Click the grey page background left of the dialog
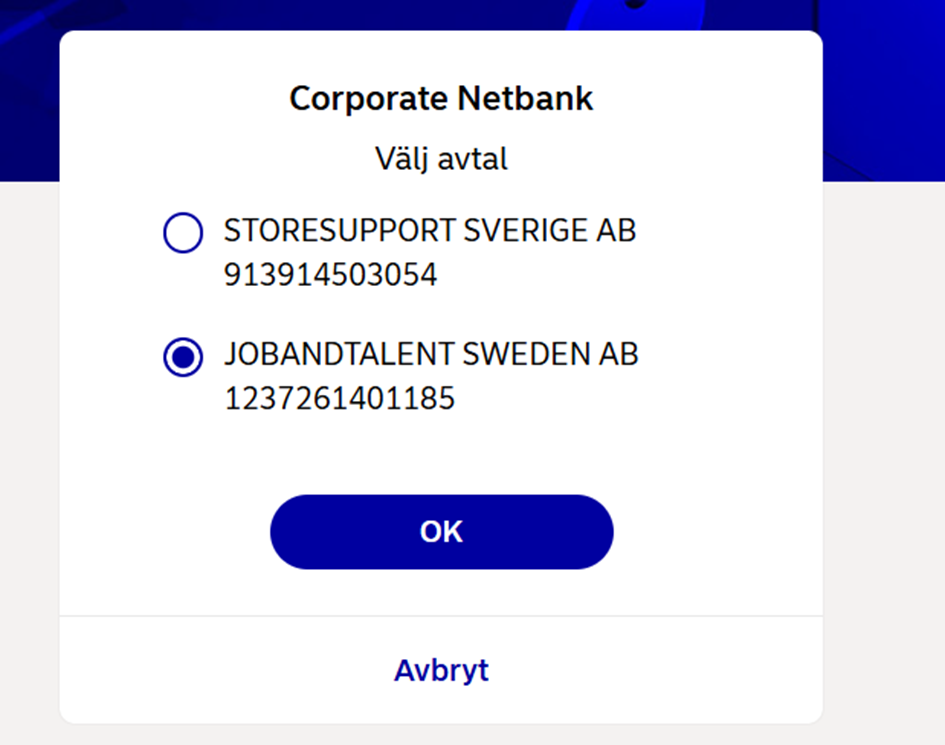Viewport: 945px width, 745px height. click(x=28, y=450)
